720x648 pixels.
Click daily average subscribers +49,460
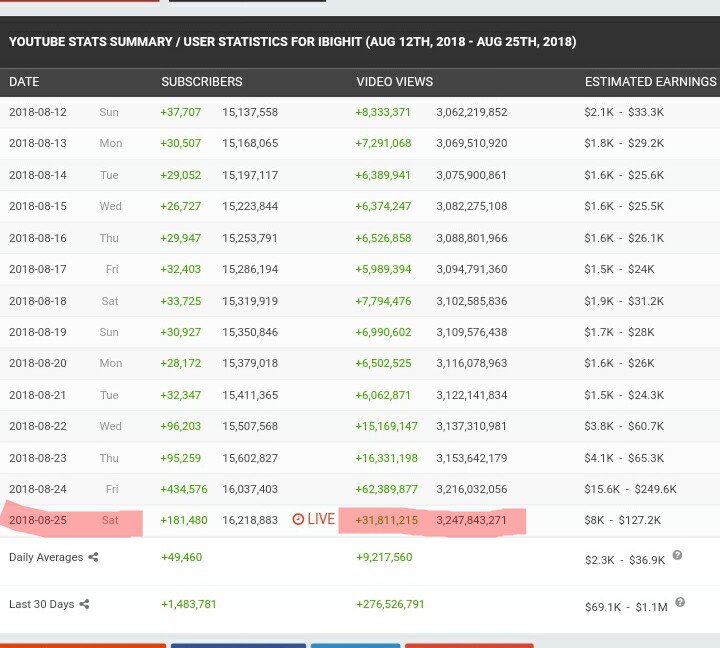[x=181, y=557]
